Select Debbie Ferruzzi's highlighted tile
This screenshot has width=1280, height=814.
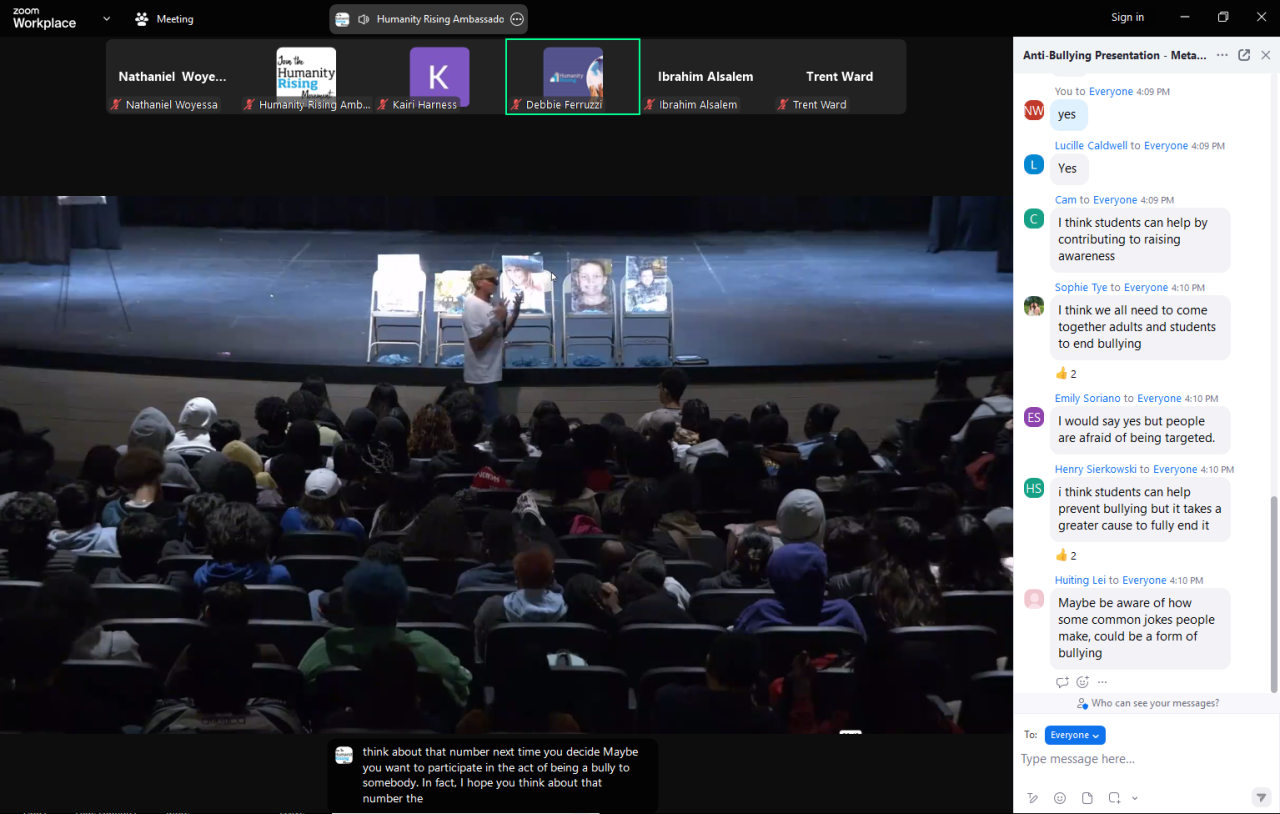point(573,77)
